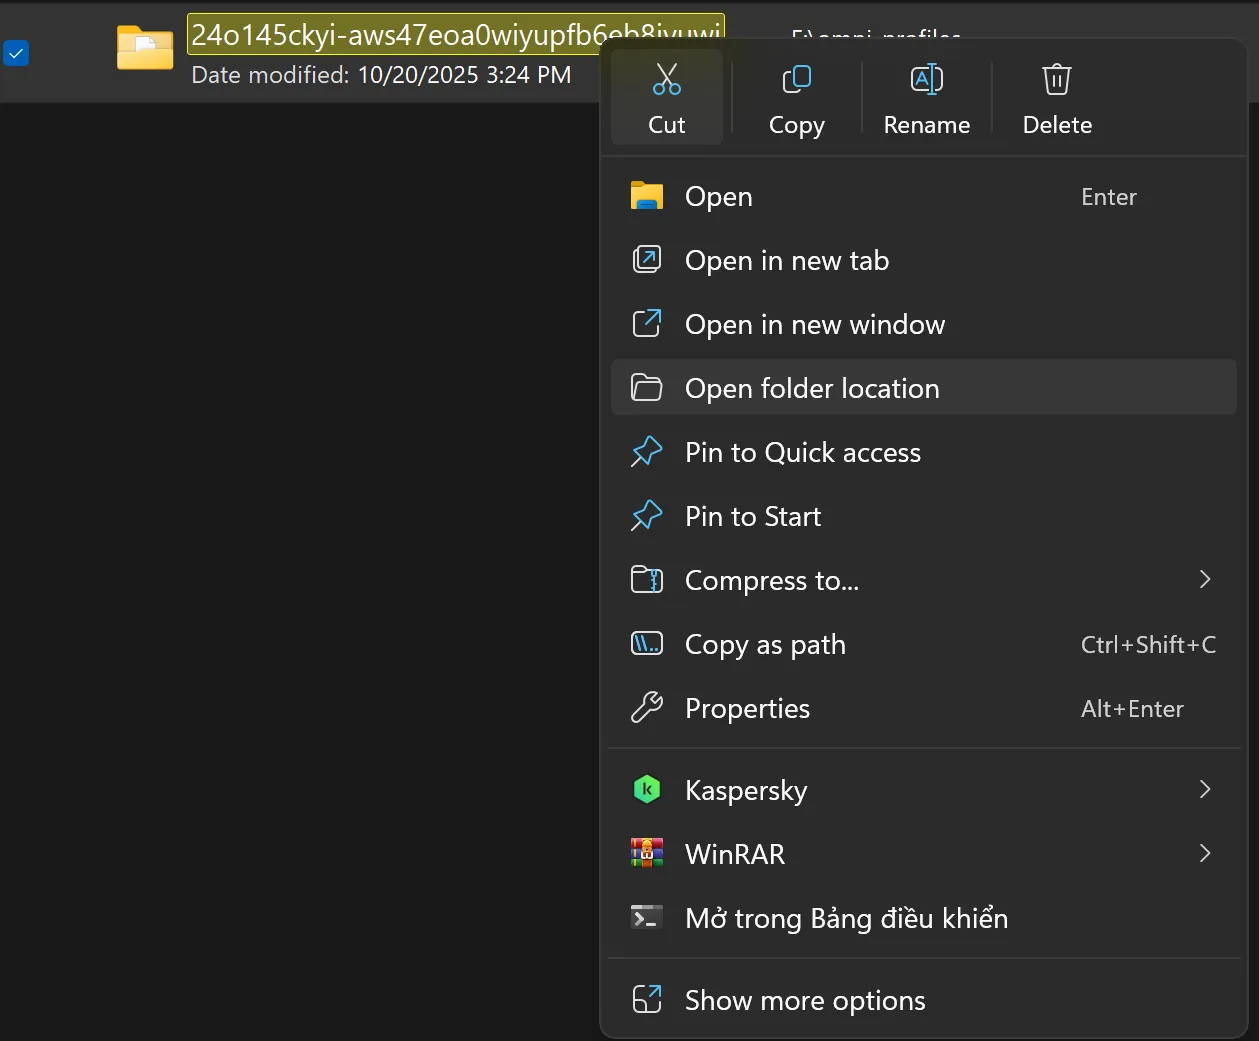Choose Copy as path

coord(765,644)
